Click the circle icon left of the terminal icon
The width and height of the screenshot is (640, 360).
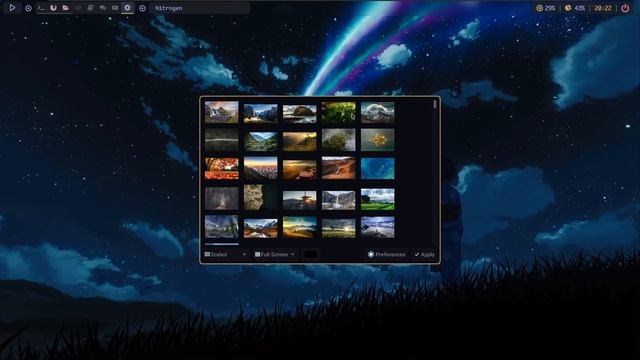[x=28, y=8]
